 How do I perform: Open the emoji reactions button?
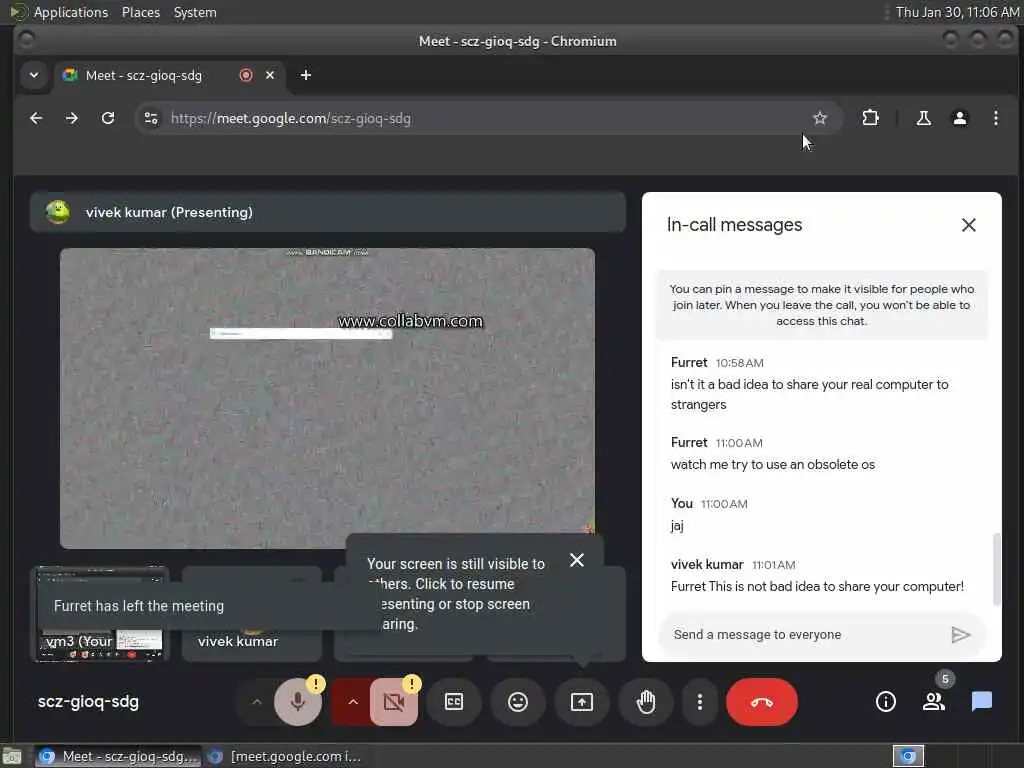(518, 702)
